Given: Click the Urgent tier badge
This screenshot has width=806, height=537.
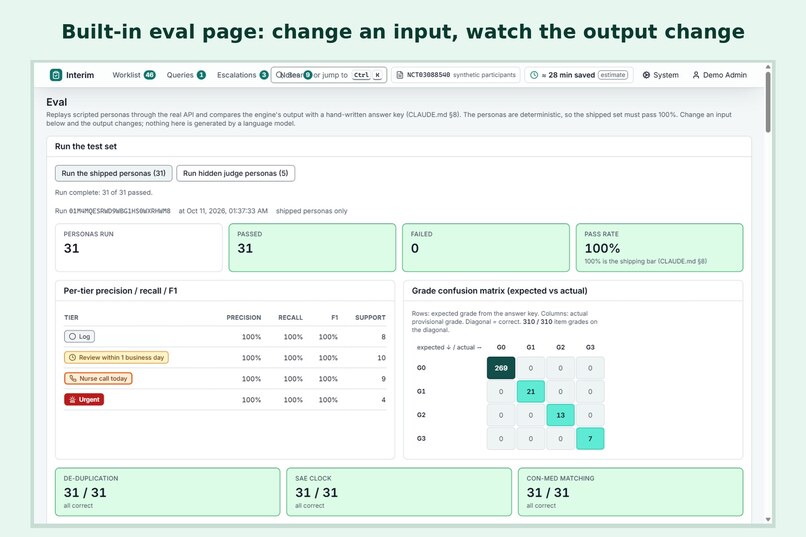Looking at the screenshot, I should tap(84, 400).
